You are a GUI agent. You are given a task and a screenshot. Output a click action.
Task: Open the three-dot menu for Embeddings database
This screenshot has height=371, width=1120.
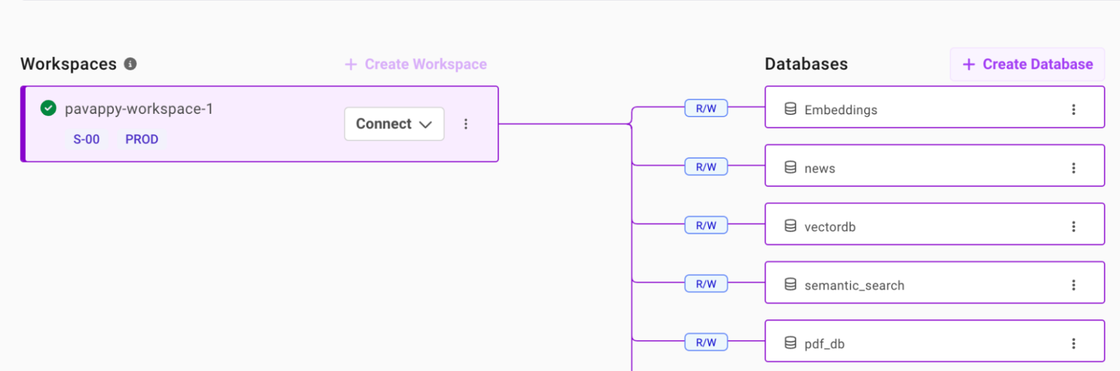click(x=1073, y=109)
